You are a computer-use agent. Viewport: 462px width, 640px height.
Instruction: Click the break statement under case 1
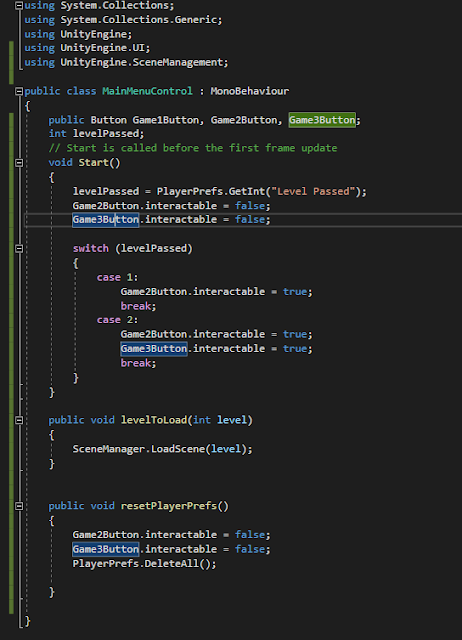point(138,306)
